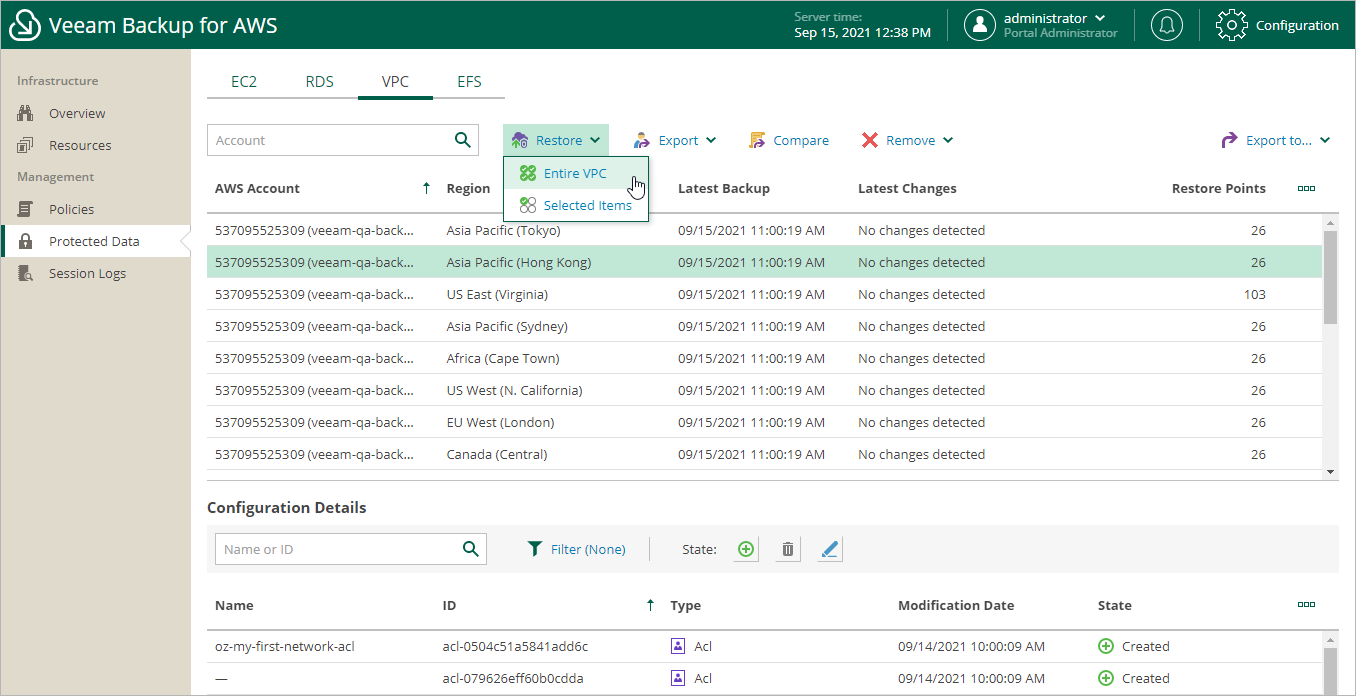
Task: Click the search magnifier in Account field
Action: point(462,140)
